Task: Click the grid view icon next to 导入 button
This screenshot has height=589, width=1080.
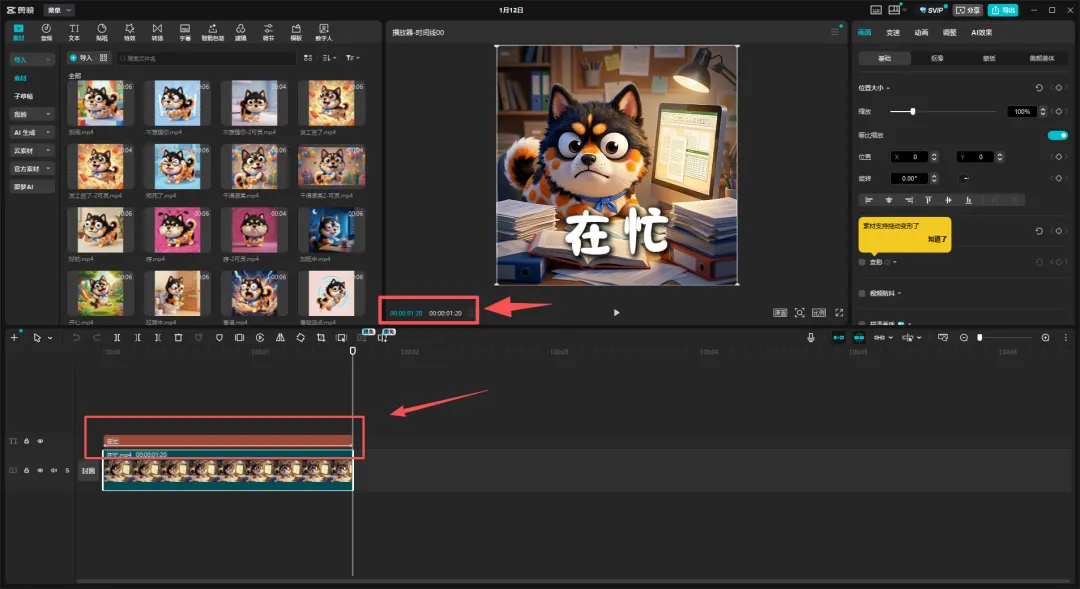Action: point(103,58)
